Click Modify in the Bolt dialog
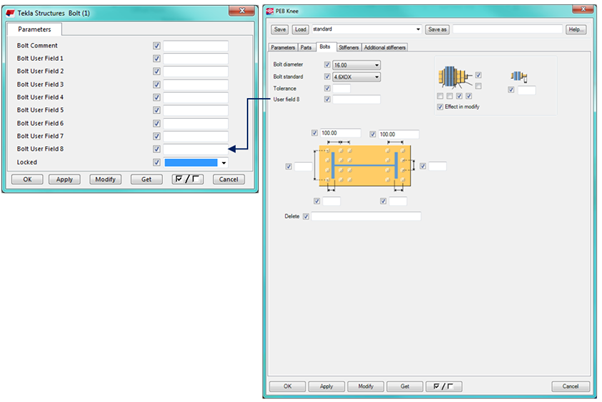The height and width of the screenshot is (402, 602). (x=105, y=179)
